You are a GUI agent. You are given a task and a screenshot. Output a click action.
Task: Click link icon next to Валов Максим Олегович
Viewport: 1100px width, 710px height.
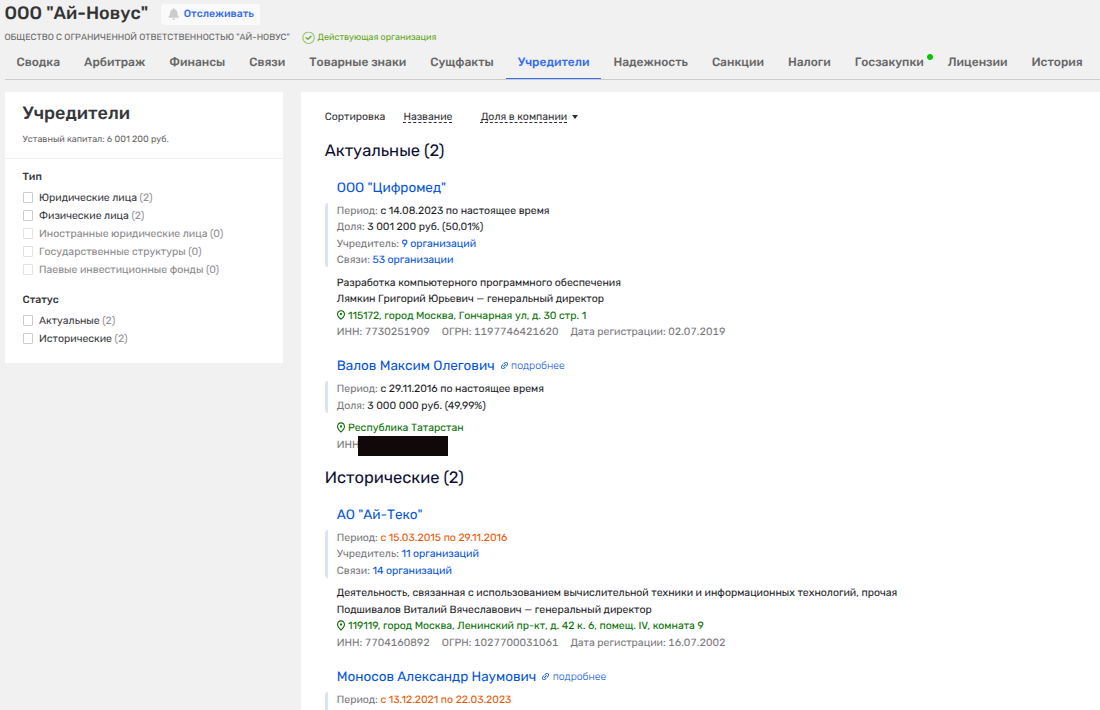pyautogui.click(x=505, y=366)
